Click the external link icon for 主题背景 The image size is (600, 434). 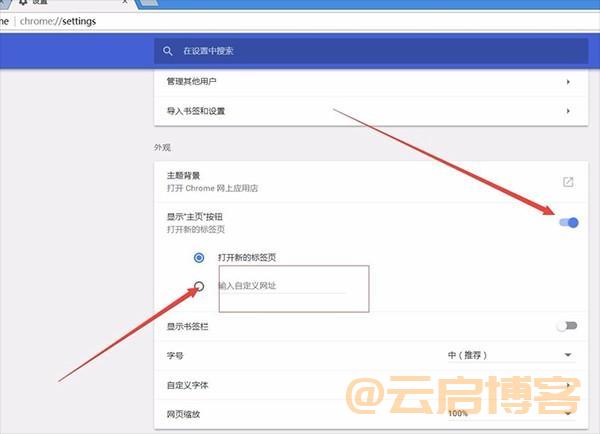tap(568, 182)
